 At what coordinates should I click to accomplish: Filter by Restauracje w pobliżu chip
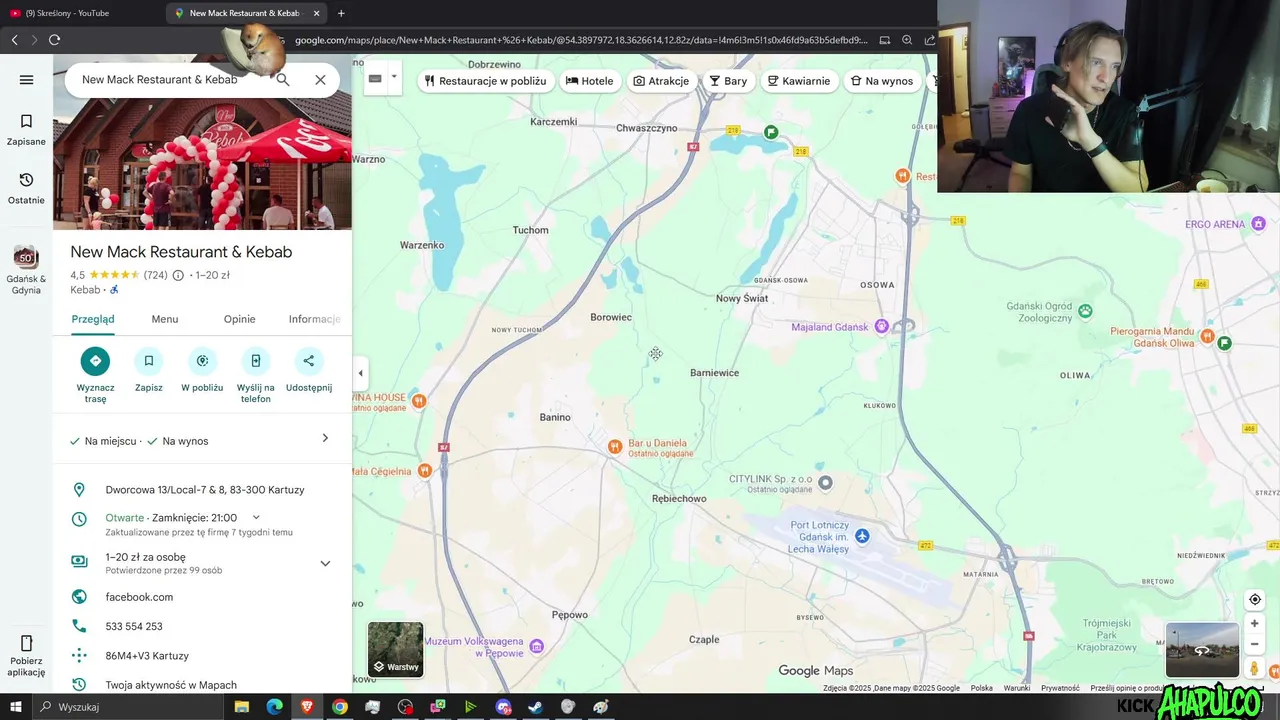(x=486, y=81)
